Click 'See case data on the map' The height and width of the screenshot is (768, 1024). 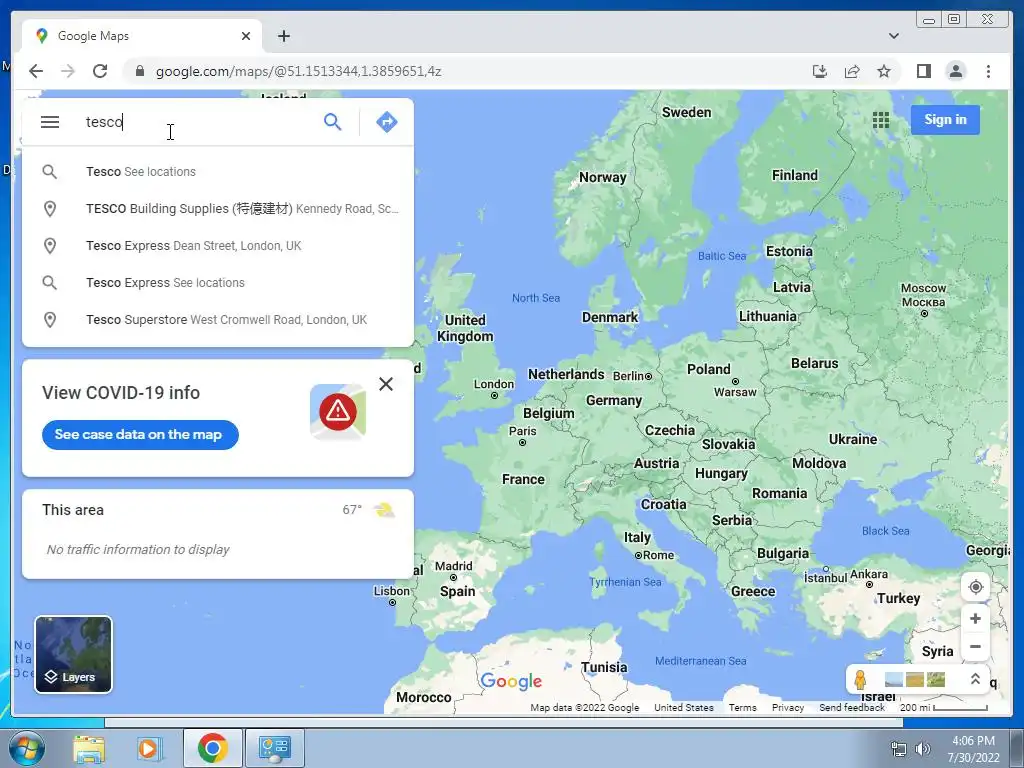(x=140, y=435)
